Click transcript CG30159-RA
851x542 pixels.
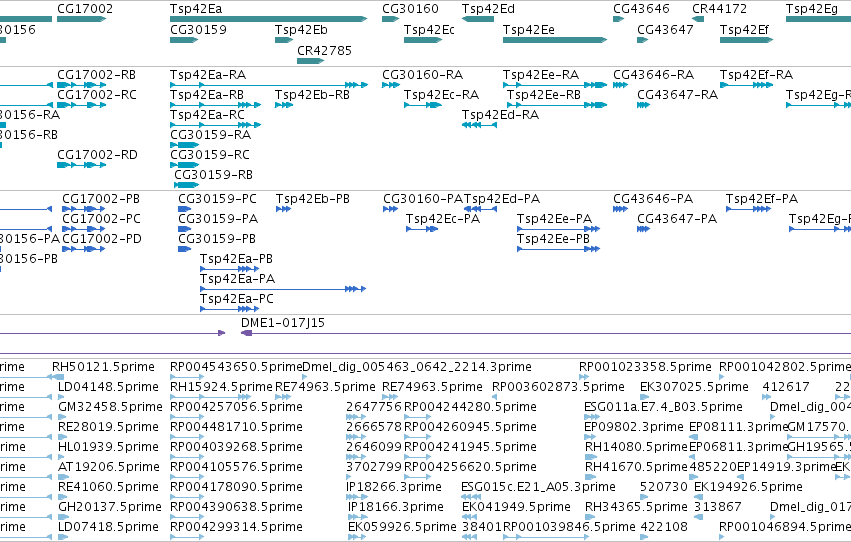211,135
